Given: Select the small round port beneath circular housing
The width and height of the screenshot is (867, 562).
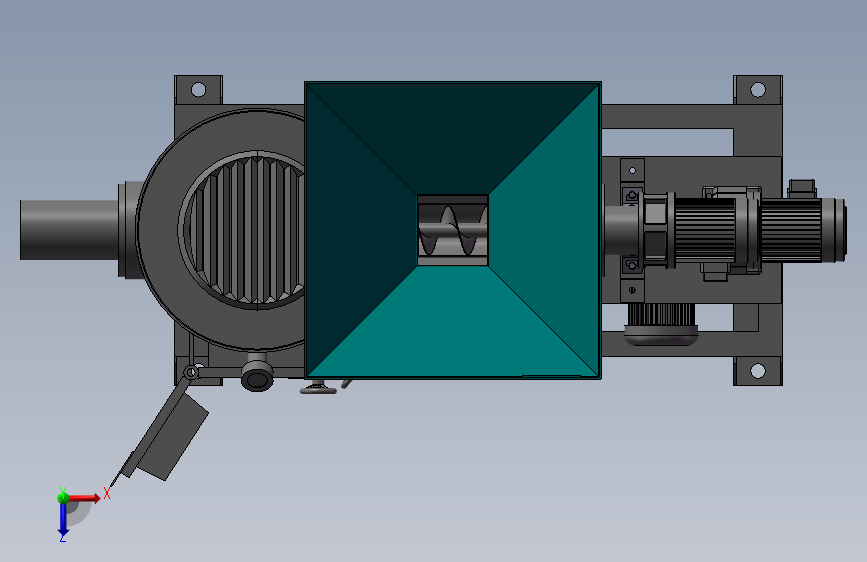Looking at the screenshot, I should (x=257, y=378).
